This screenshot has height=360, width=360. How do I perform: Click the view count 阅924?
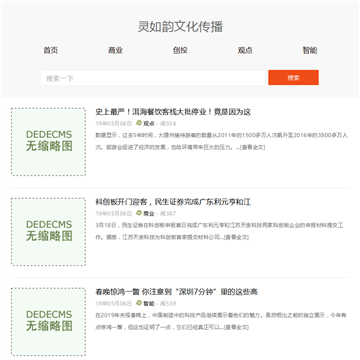coord(168,124)
